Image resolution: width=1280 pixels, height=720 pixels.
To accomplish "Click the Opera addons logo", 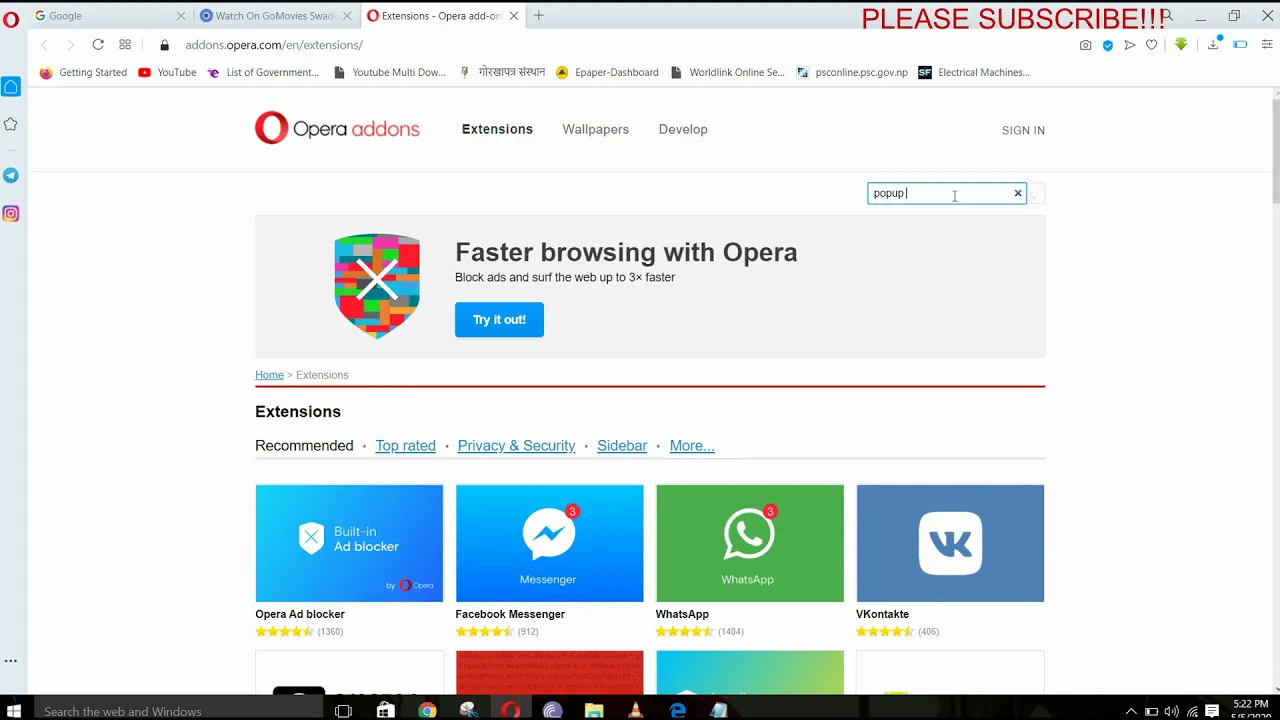I will tap(337, 128).
